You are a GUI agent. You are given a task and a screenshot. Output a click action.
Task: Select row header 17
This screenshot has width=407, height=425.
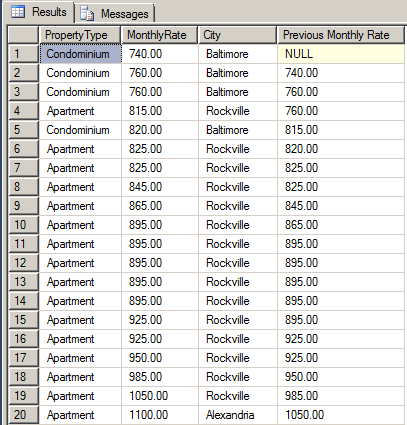point(23,358)
